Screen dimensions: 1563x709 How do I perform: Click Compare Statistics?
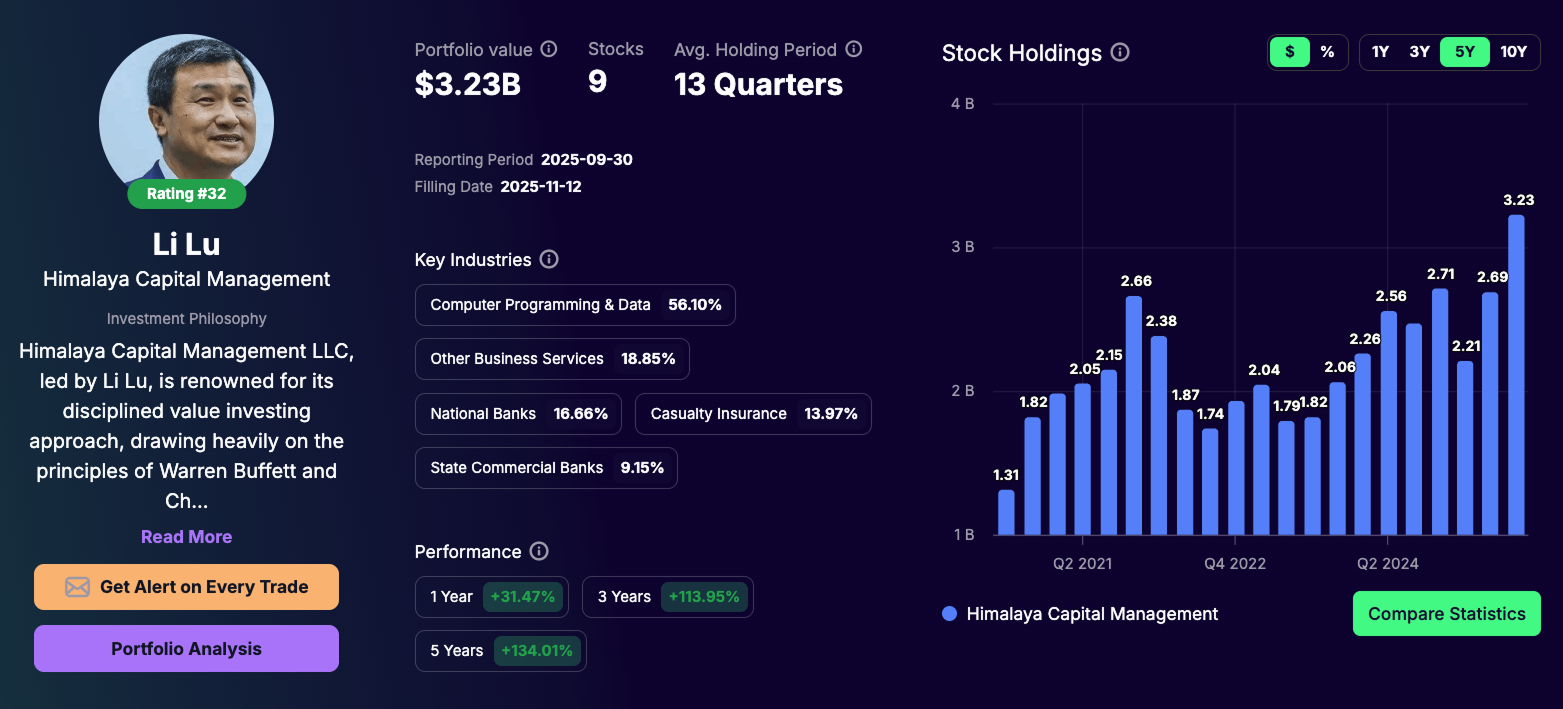1446,613
